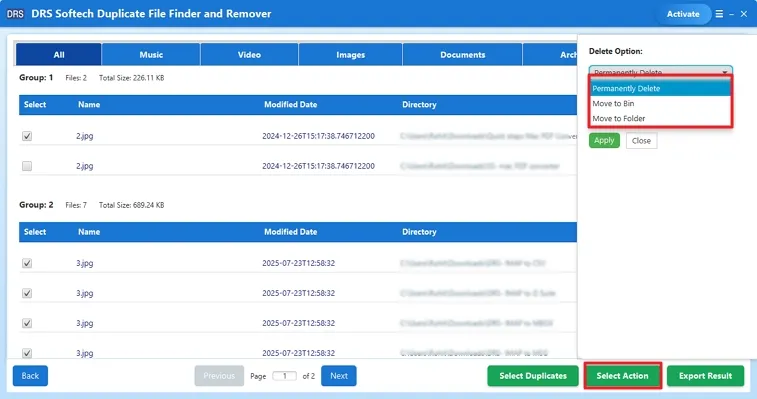Screen dimensions: 757x399
Task: Choose Permanently Delete option
Action: [x=660, y=88]
